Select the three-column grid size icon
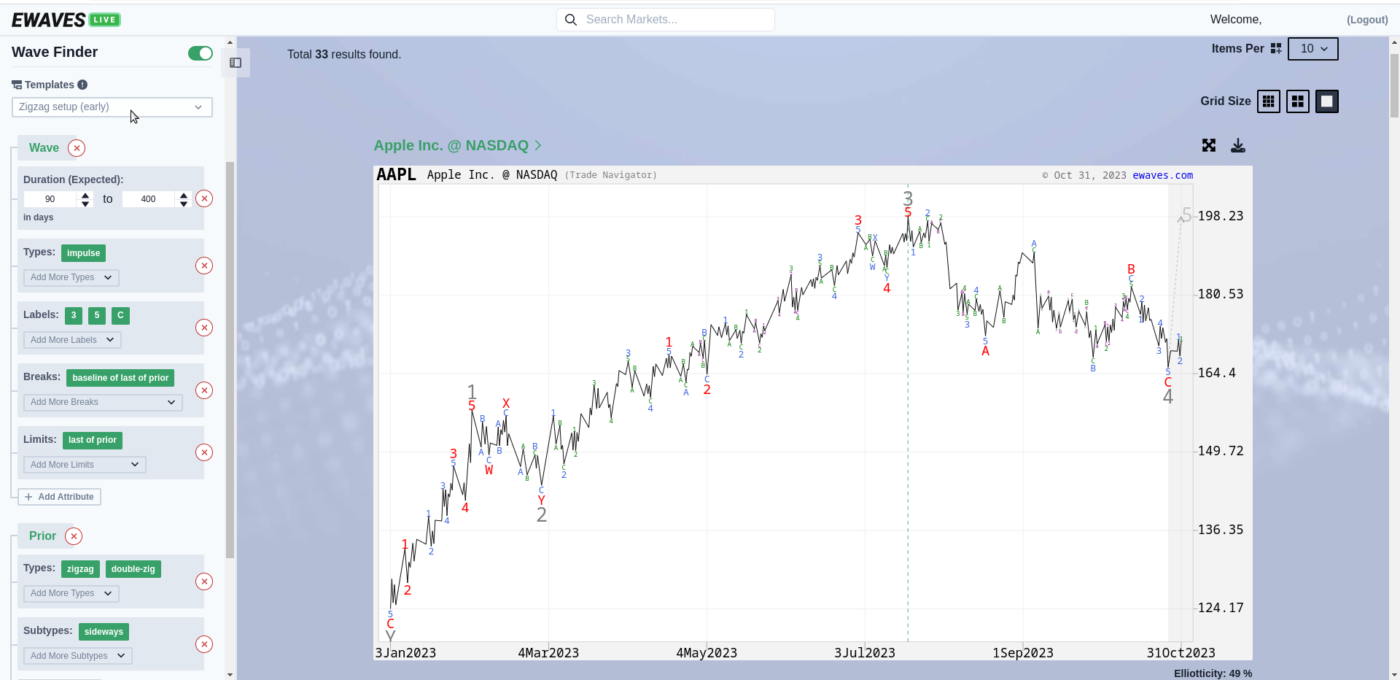1400x680 pixels. point(1268,101)
